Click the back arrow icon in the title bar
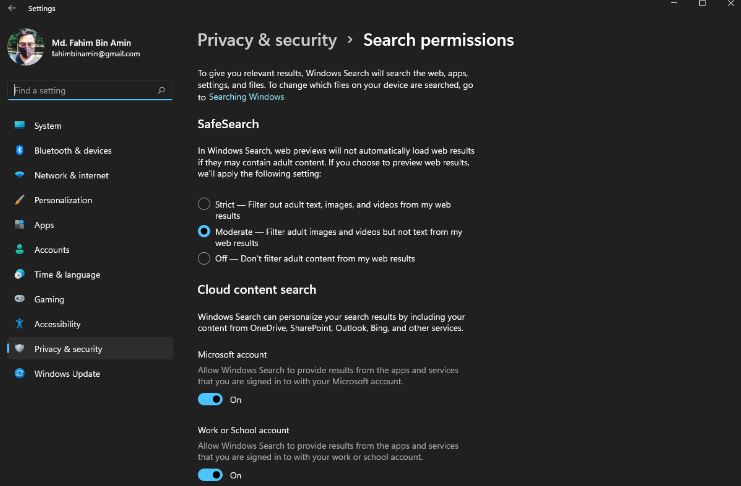 click(12, 8)
